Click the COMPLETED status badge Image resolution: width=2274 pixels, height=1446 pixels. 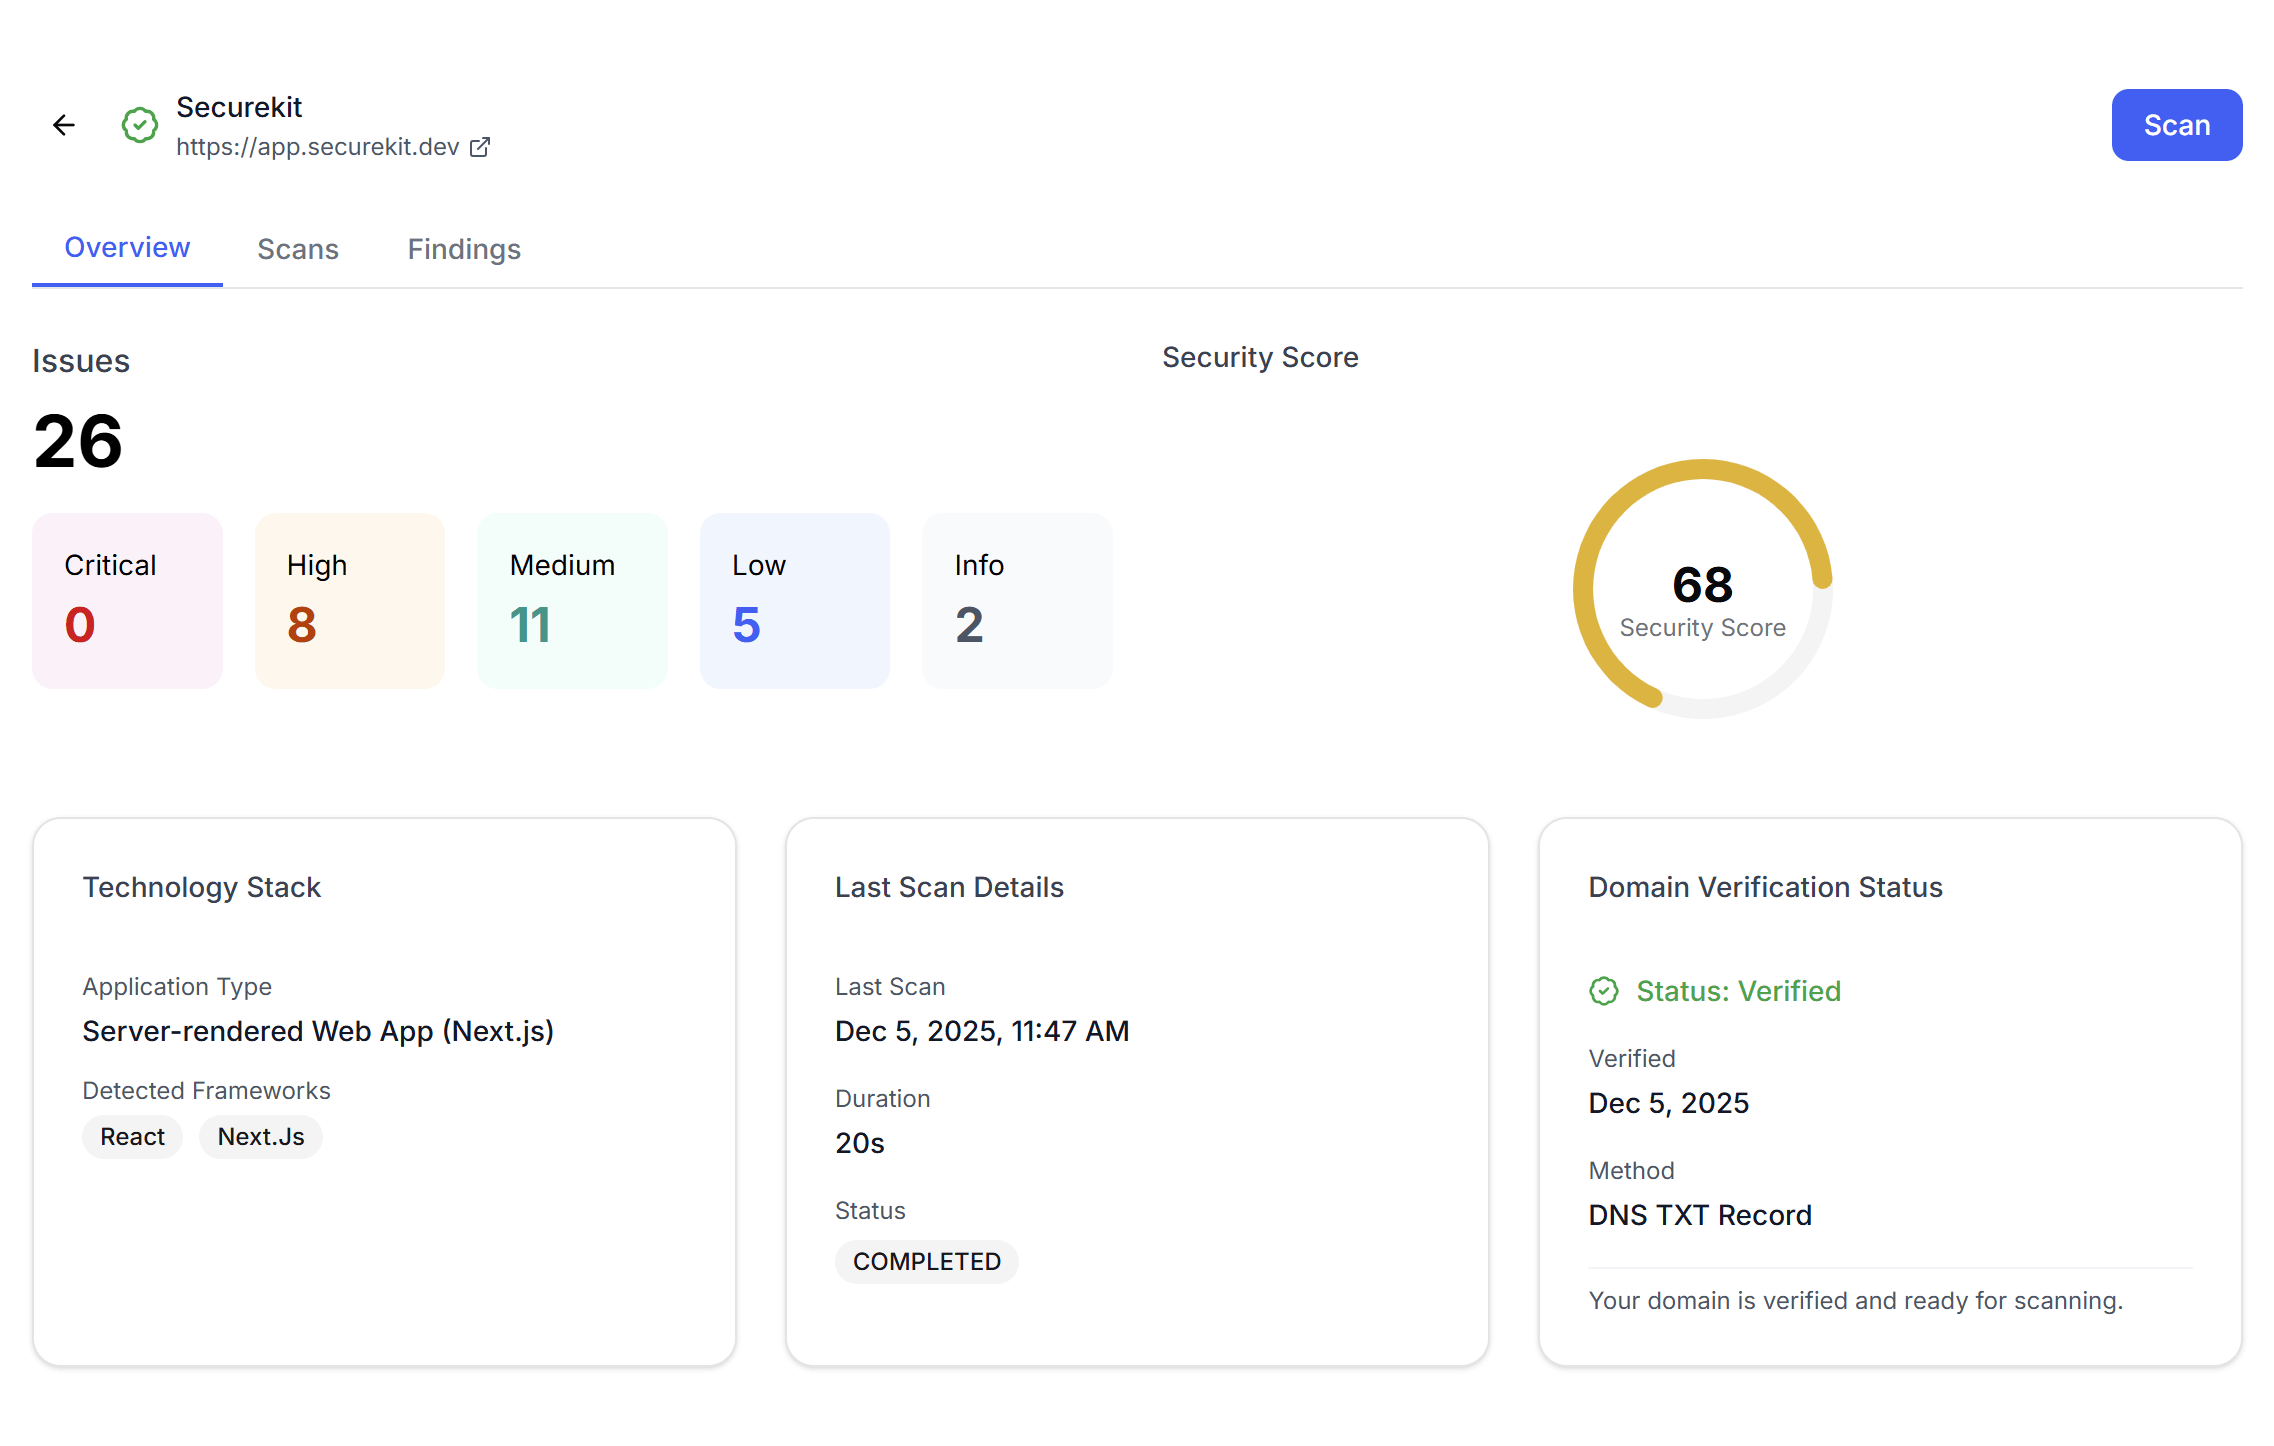tap(926, 1261)
